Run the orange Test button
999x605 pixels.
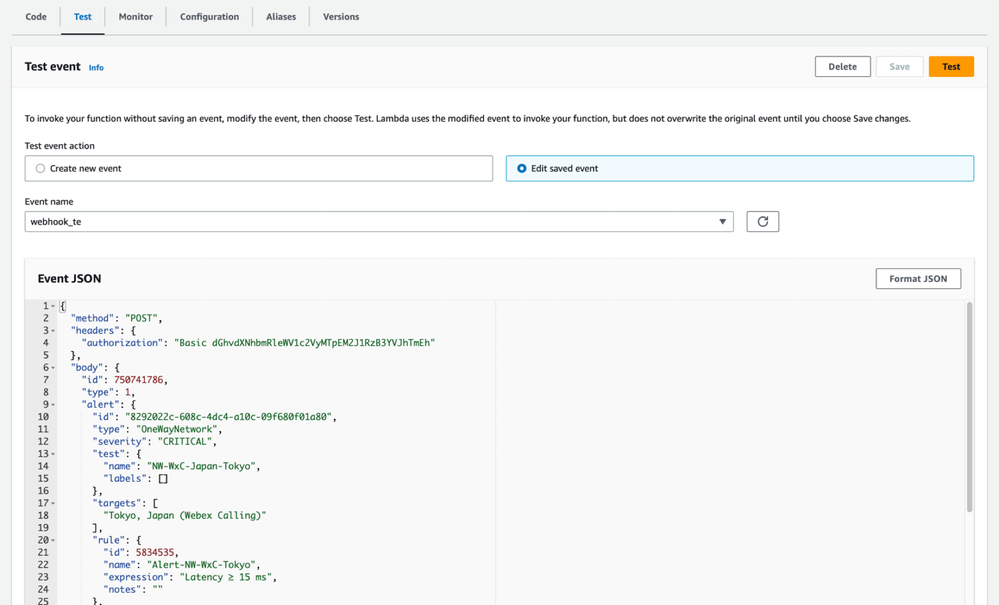(x=951, y=66)
